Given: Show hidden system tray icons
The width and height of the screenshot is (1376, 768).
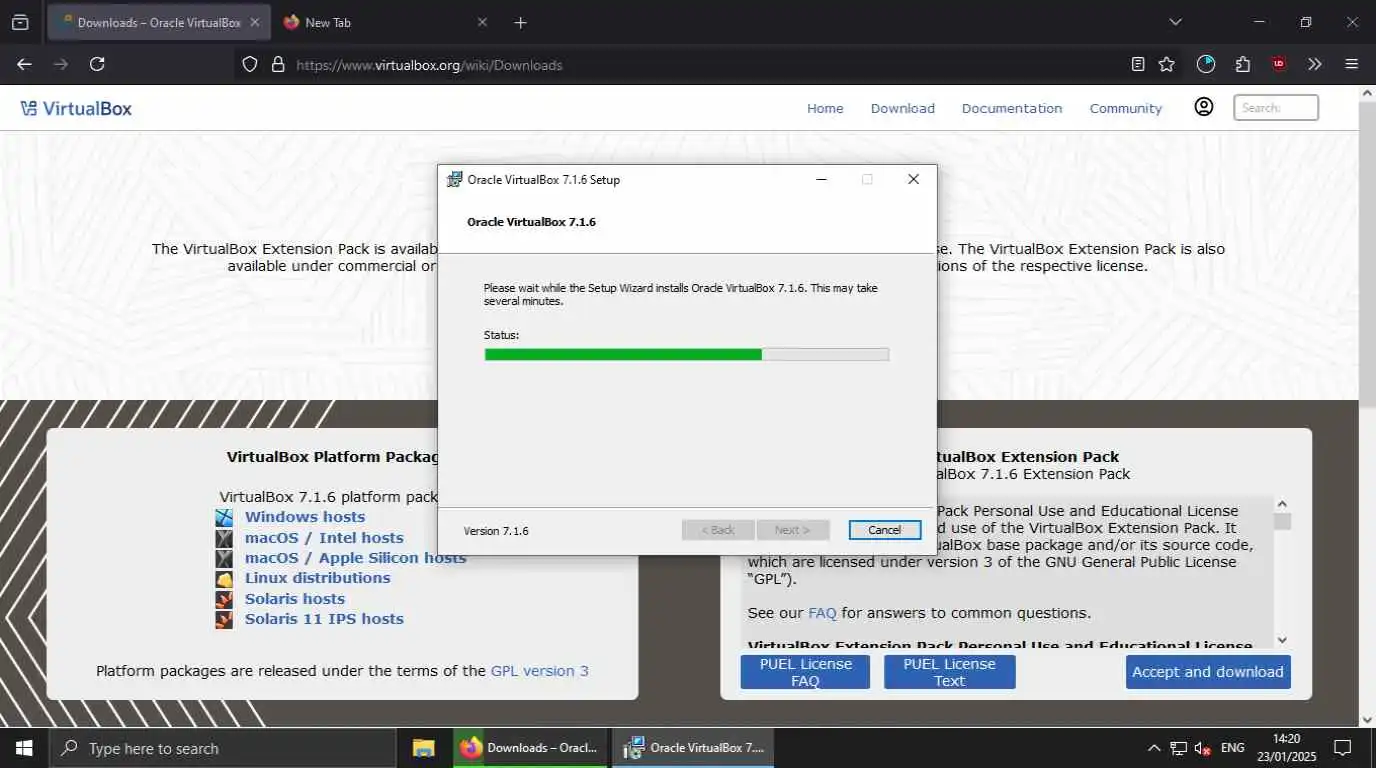Looking at the screenshot, I should pyautogui.click(x=1154, y=748).
